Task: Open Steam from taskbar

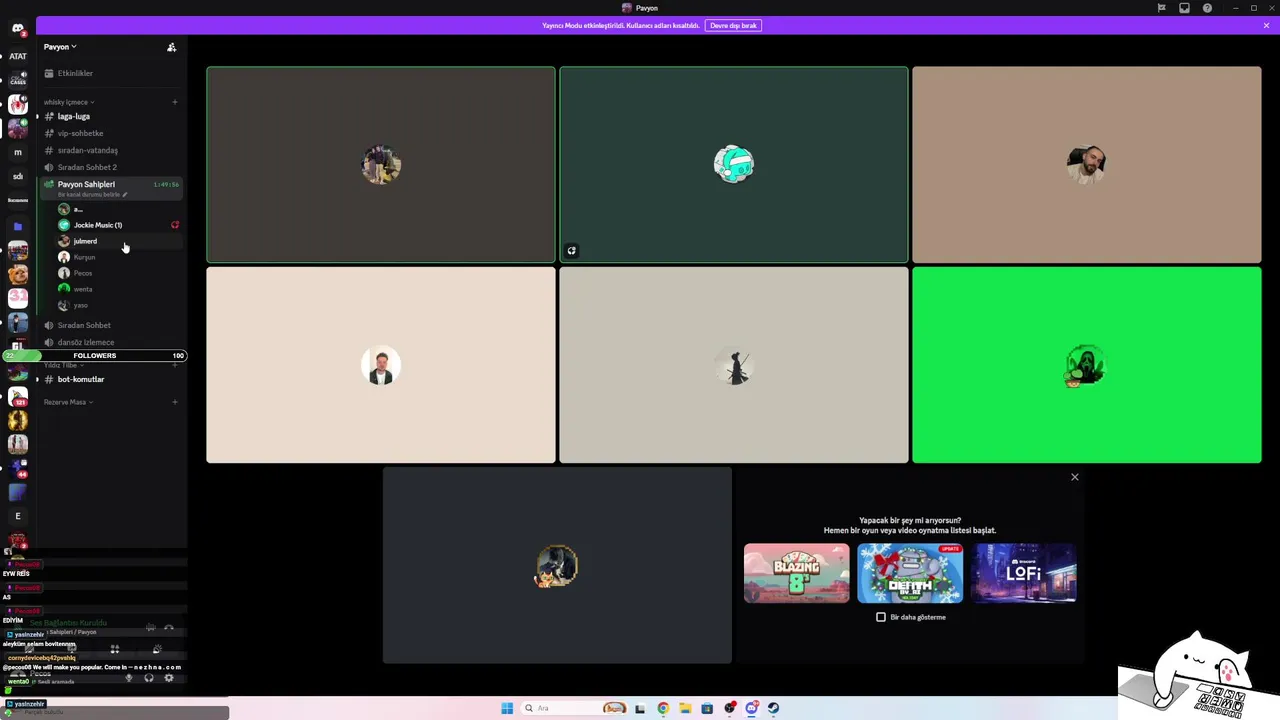Action: (x=773, y=708)
